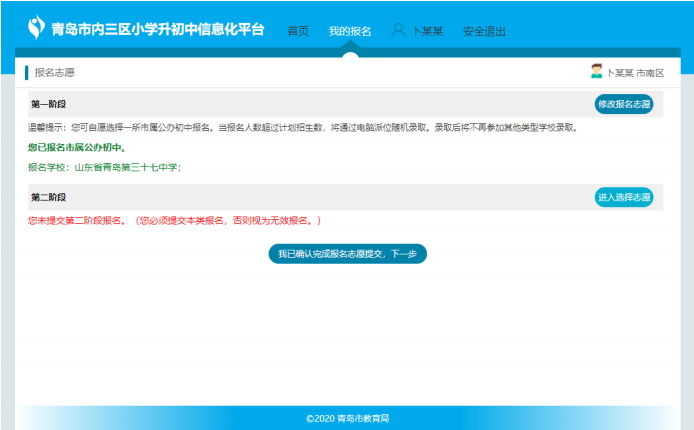Open the 首页 navigation tab
Viewport: 694px width, 430px height.
point(298,31)
